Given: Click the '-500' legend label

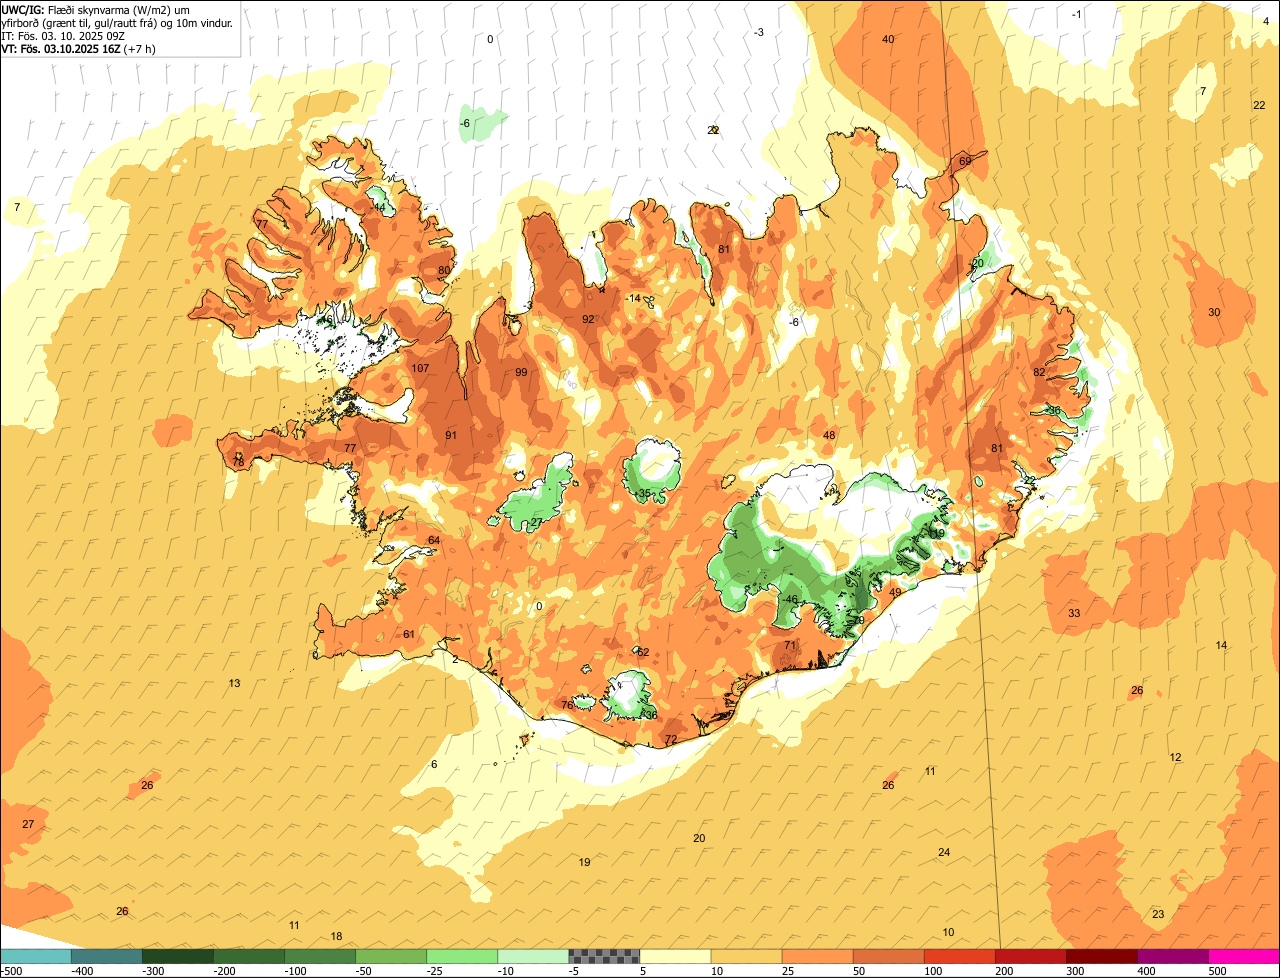Looking at the screenshot, I should pos(11,970).
